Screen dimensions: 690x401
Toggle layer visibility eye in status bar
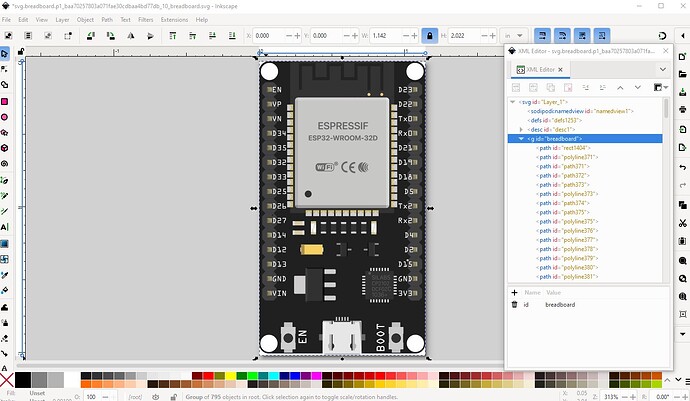click(x=155, y=397)
